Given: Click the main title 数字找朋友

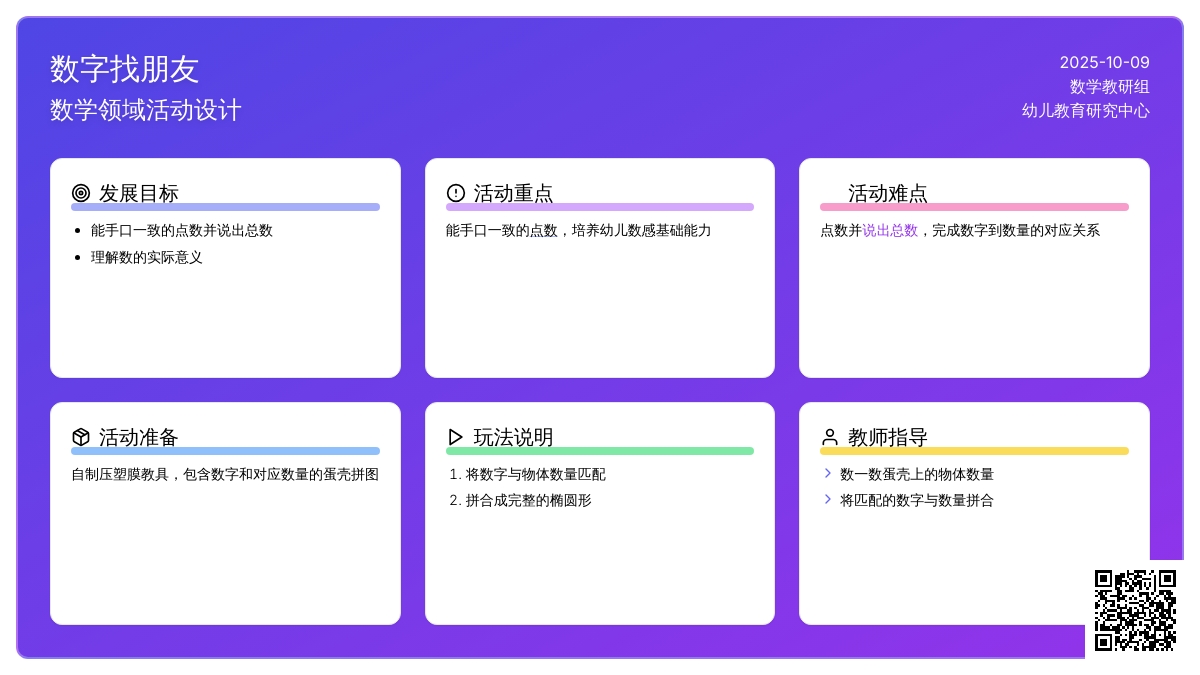Looking at the screenshot, I should click(125, 69).
